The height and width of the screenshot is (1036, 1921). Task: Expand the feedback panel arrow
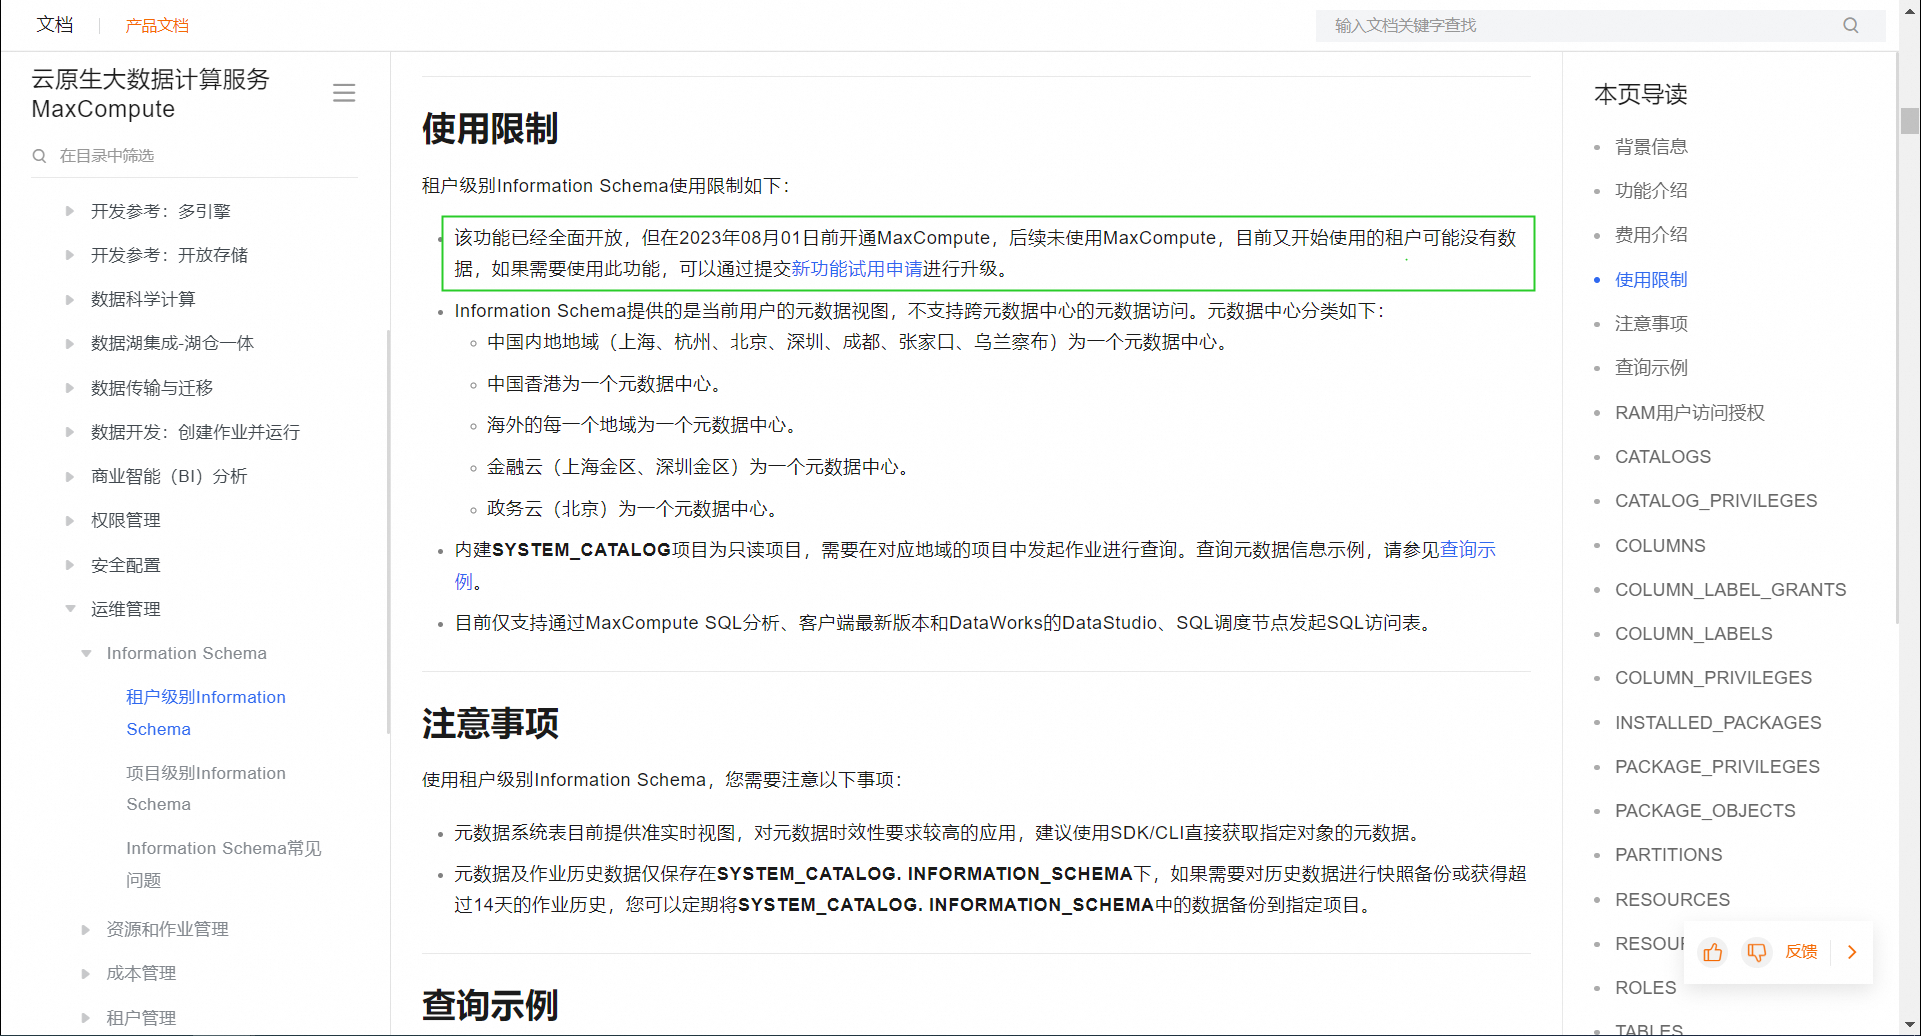[1852, 952]
